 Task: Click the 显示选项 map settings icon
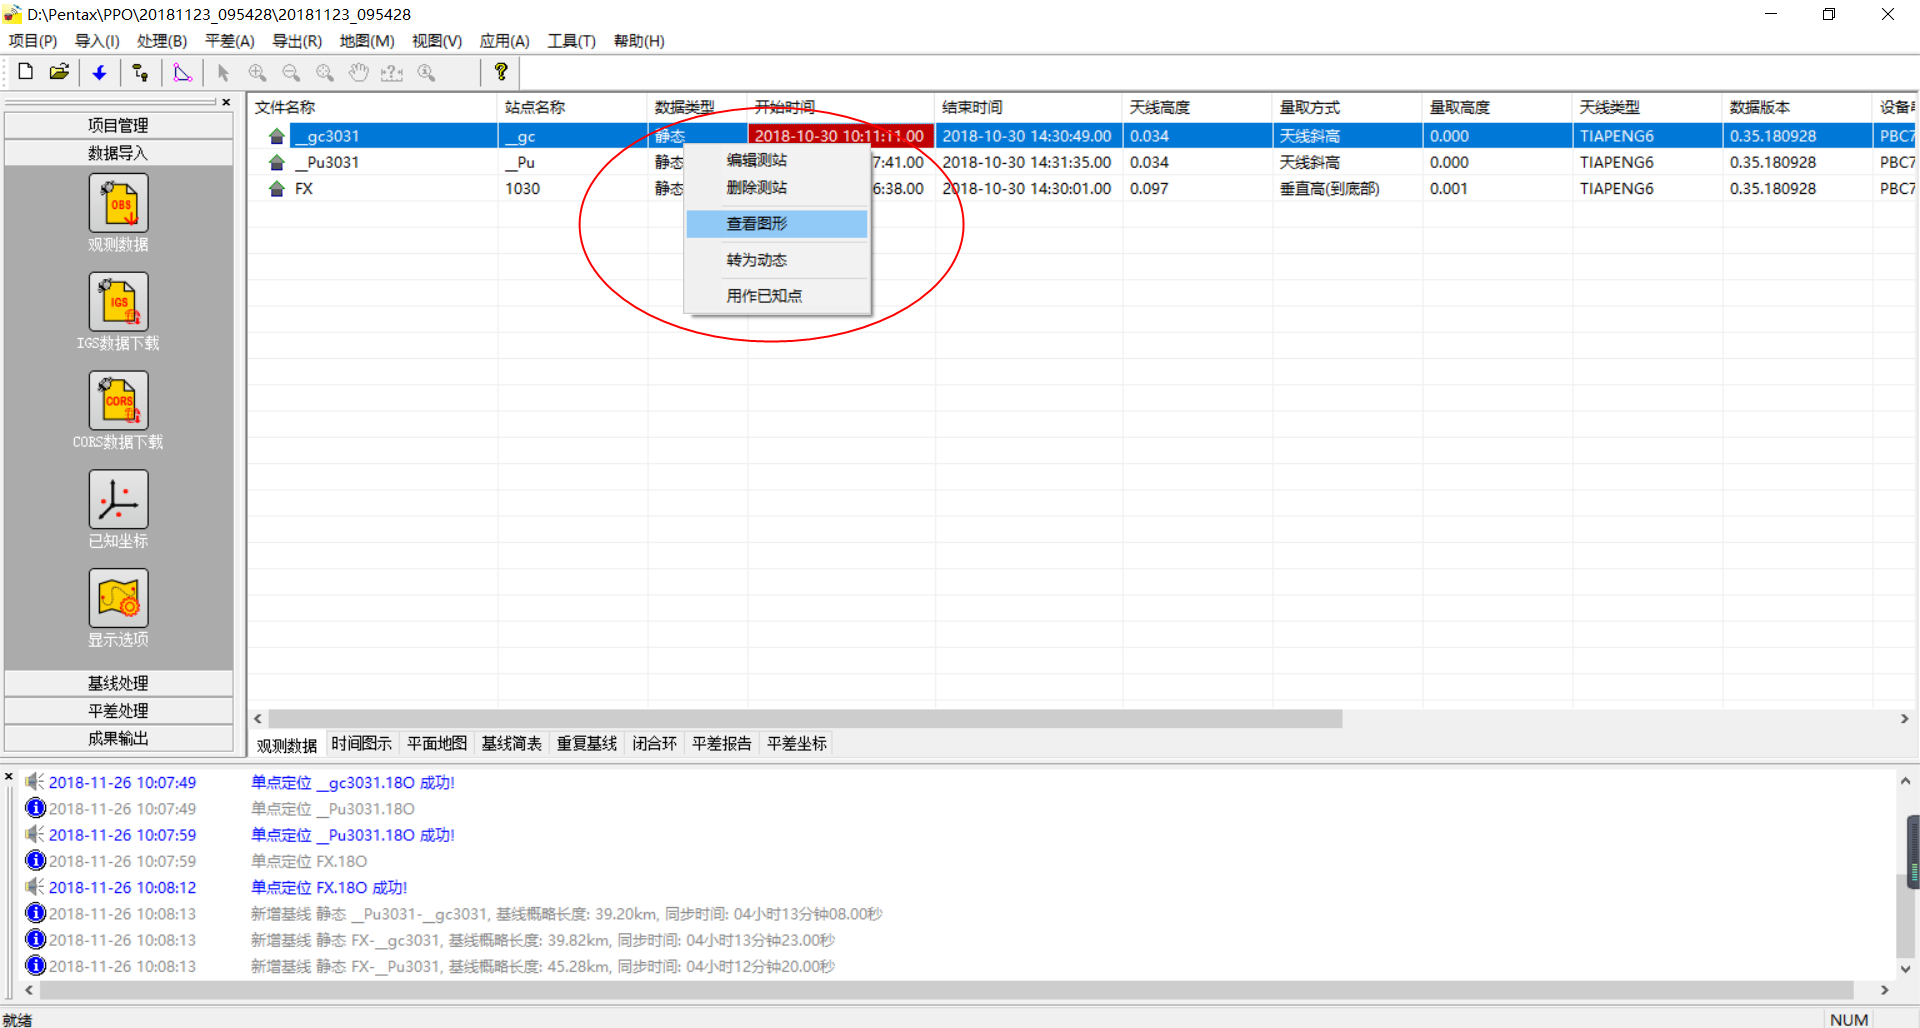coord(118,599)
